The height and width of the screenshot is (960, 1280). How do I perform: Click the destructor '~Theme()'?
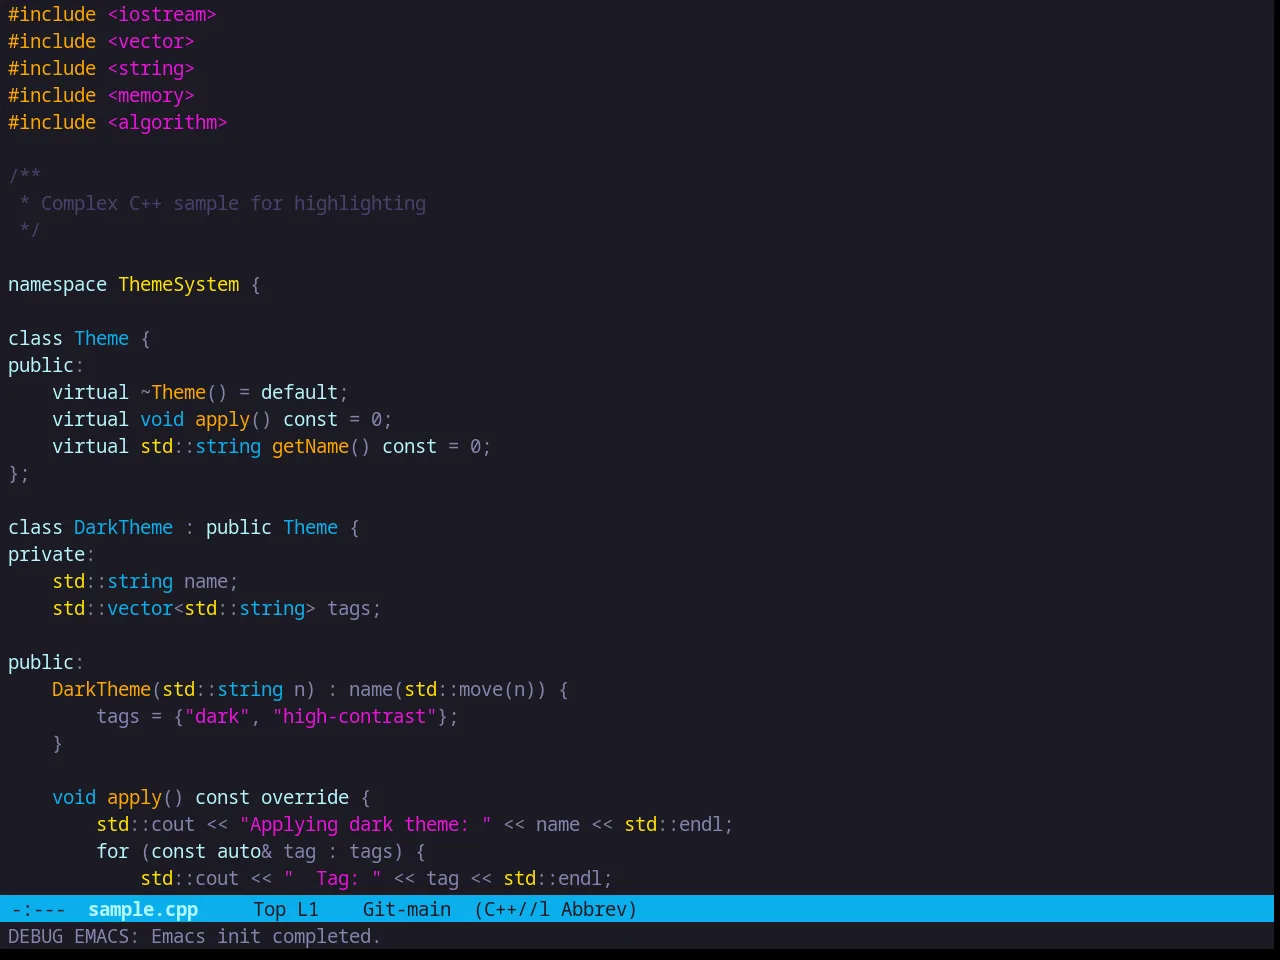(184, 392)
